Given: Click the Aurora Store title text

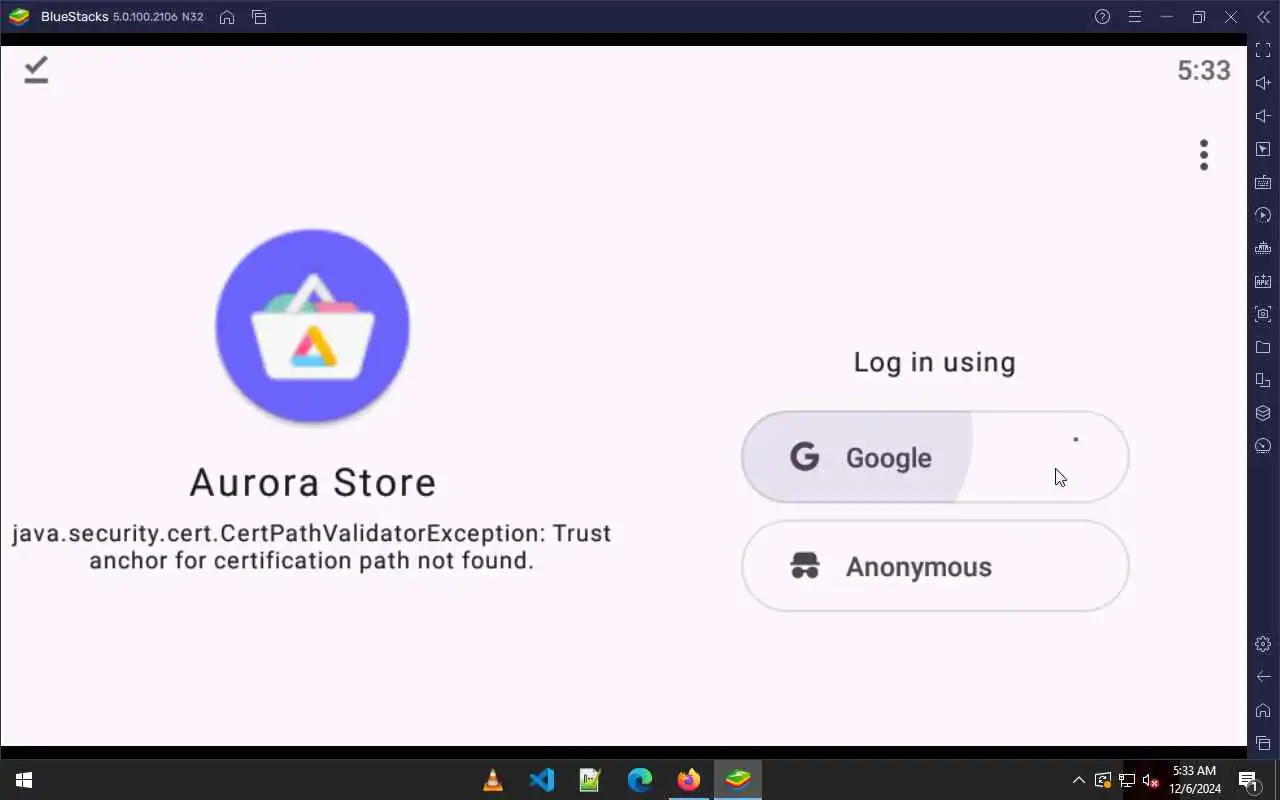Looking at the screenshot, I should pyautogui.click(x=313, y=482).
